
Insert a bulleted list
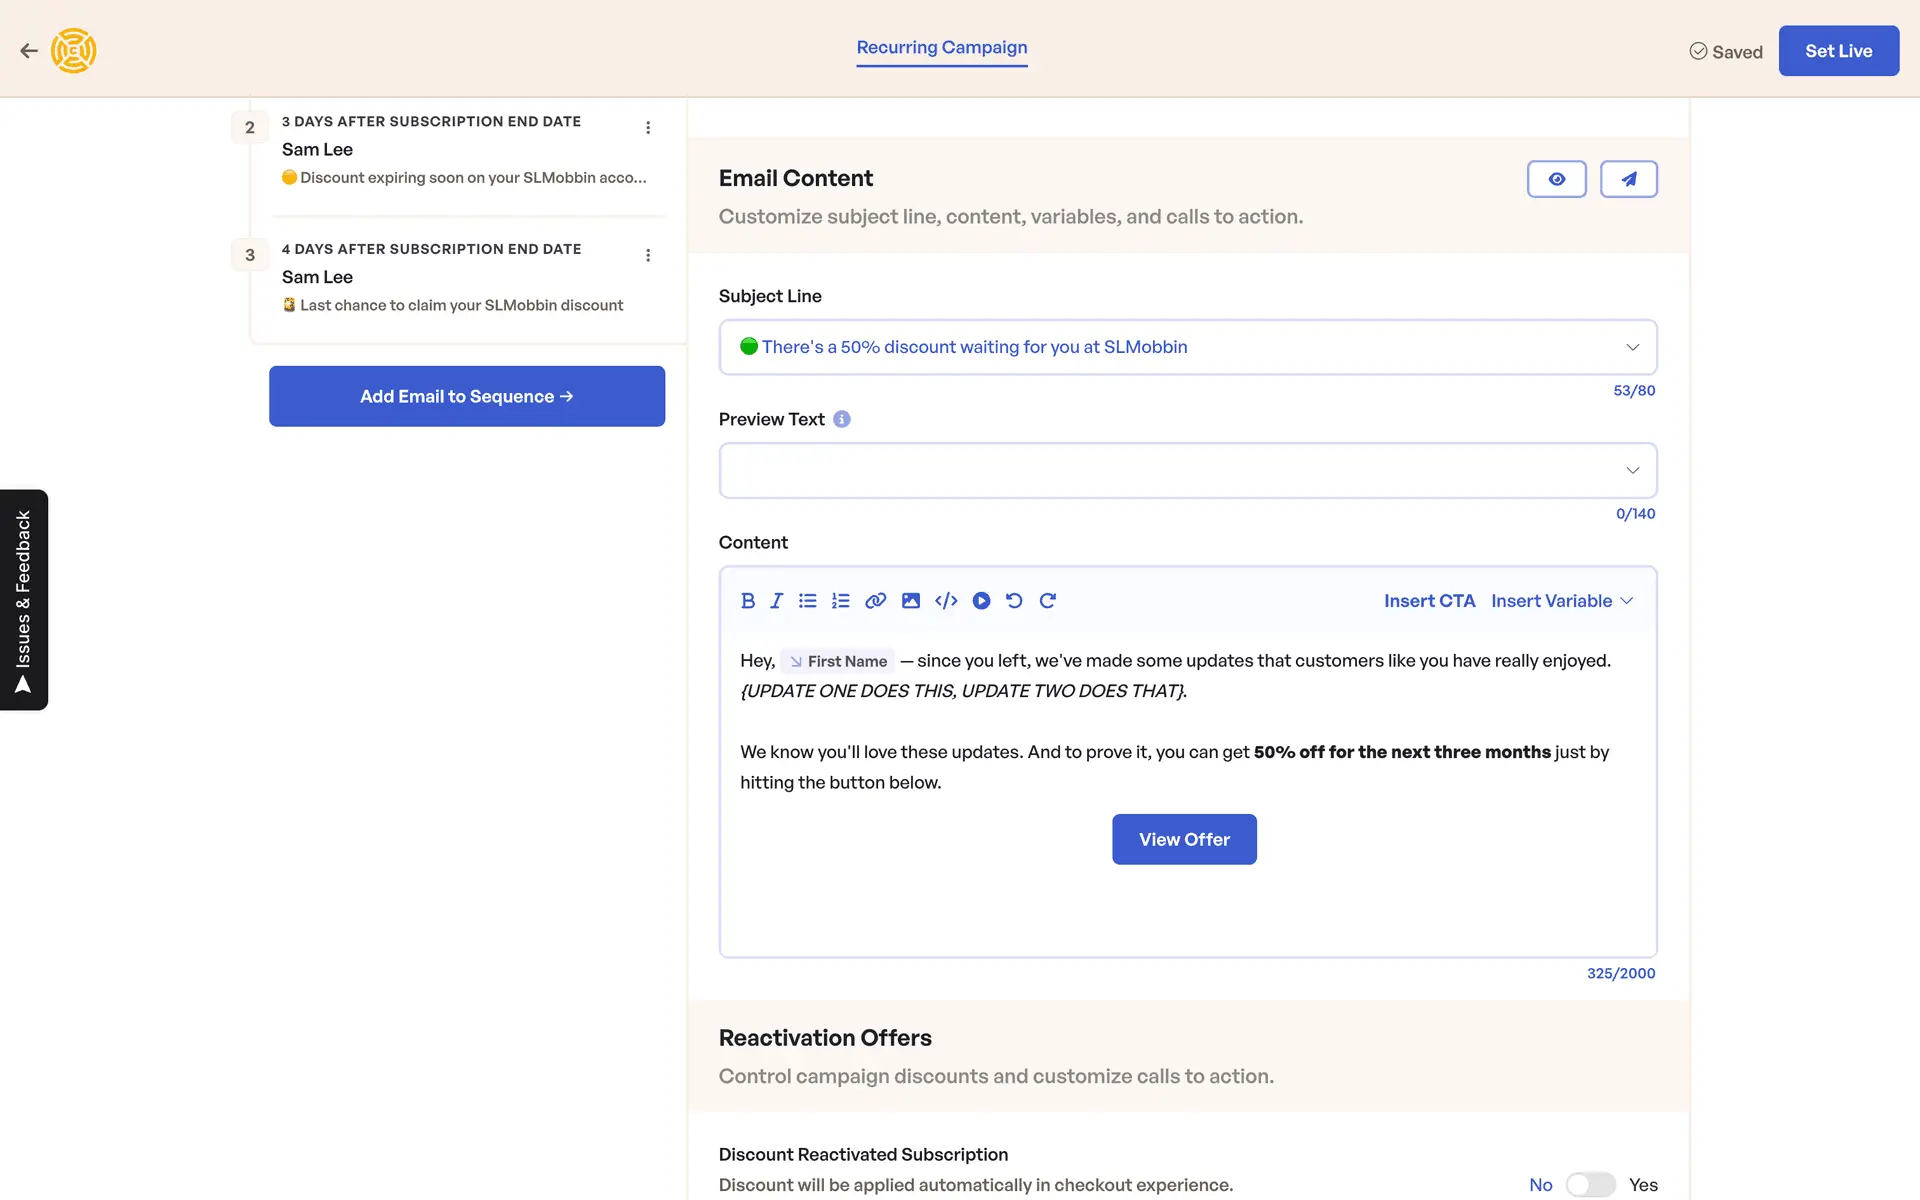(x=808, y=601)
